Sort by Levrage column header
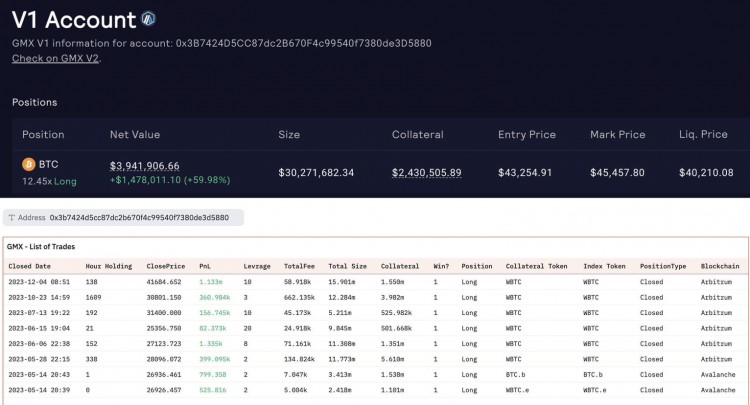 (x=257, y=266)
